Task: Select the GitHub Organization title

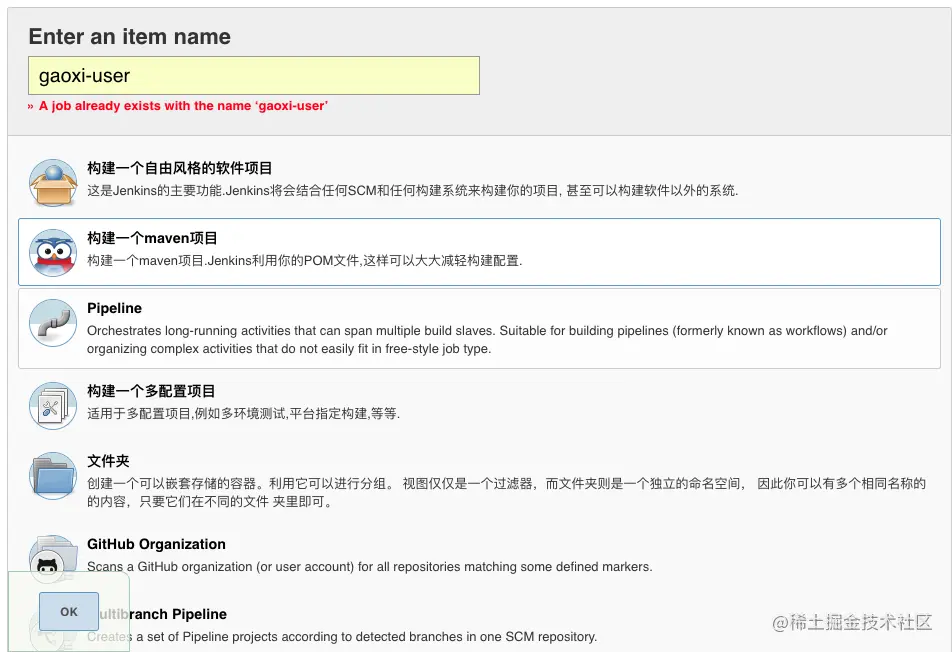Action: coord(156,544)
